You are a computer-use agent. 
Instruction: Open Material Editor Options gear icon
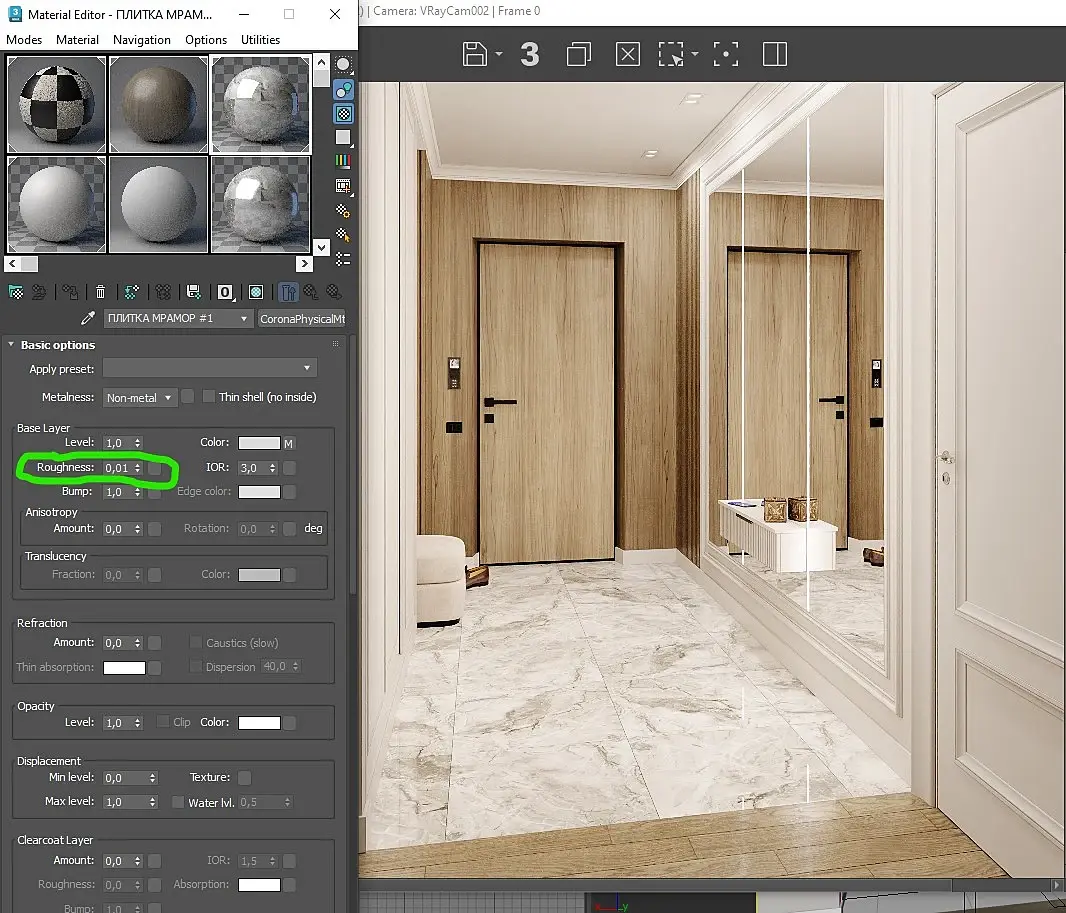point(343,211)
